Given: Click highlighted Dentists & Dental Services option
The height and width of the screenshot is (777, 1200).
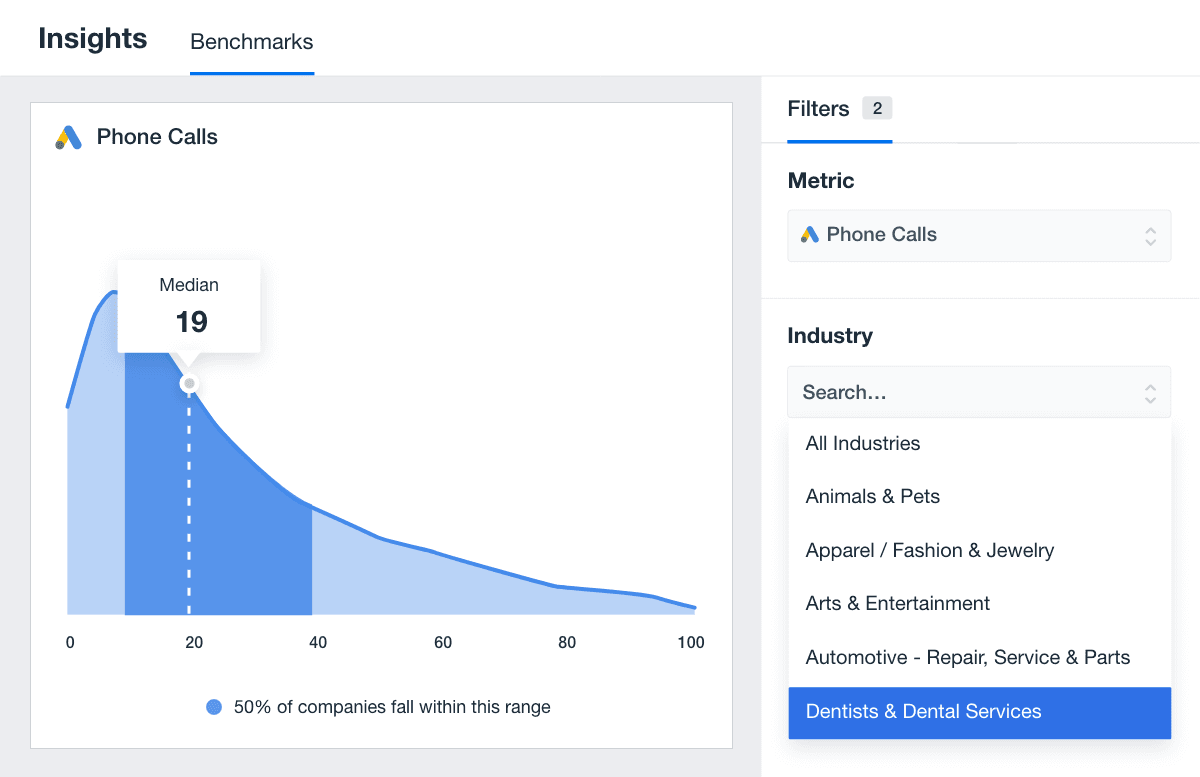Looking at the screenshot, I should 924,712.
